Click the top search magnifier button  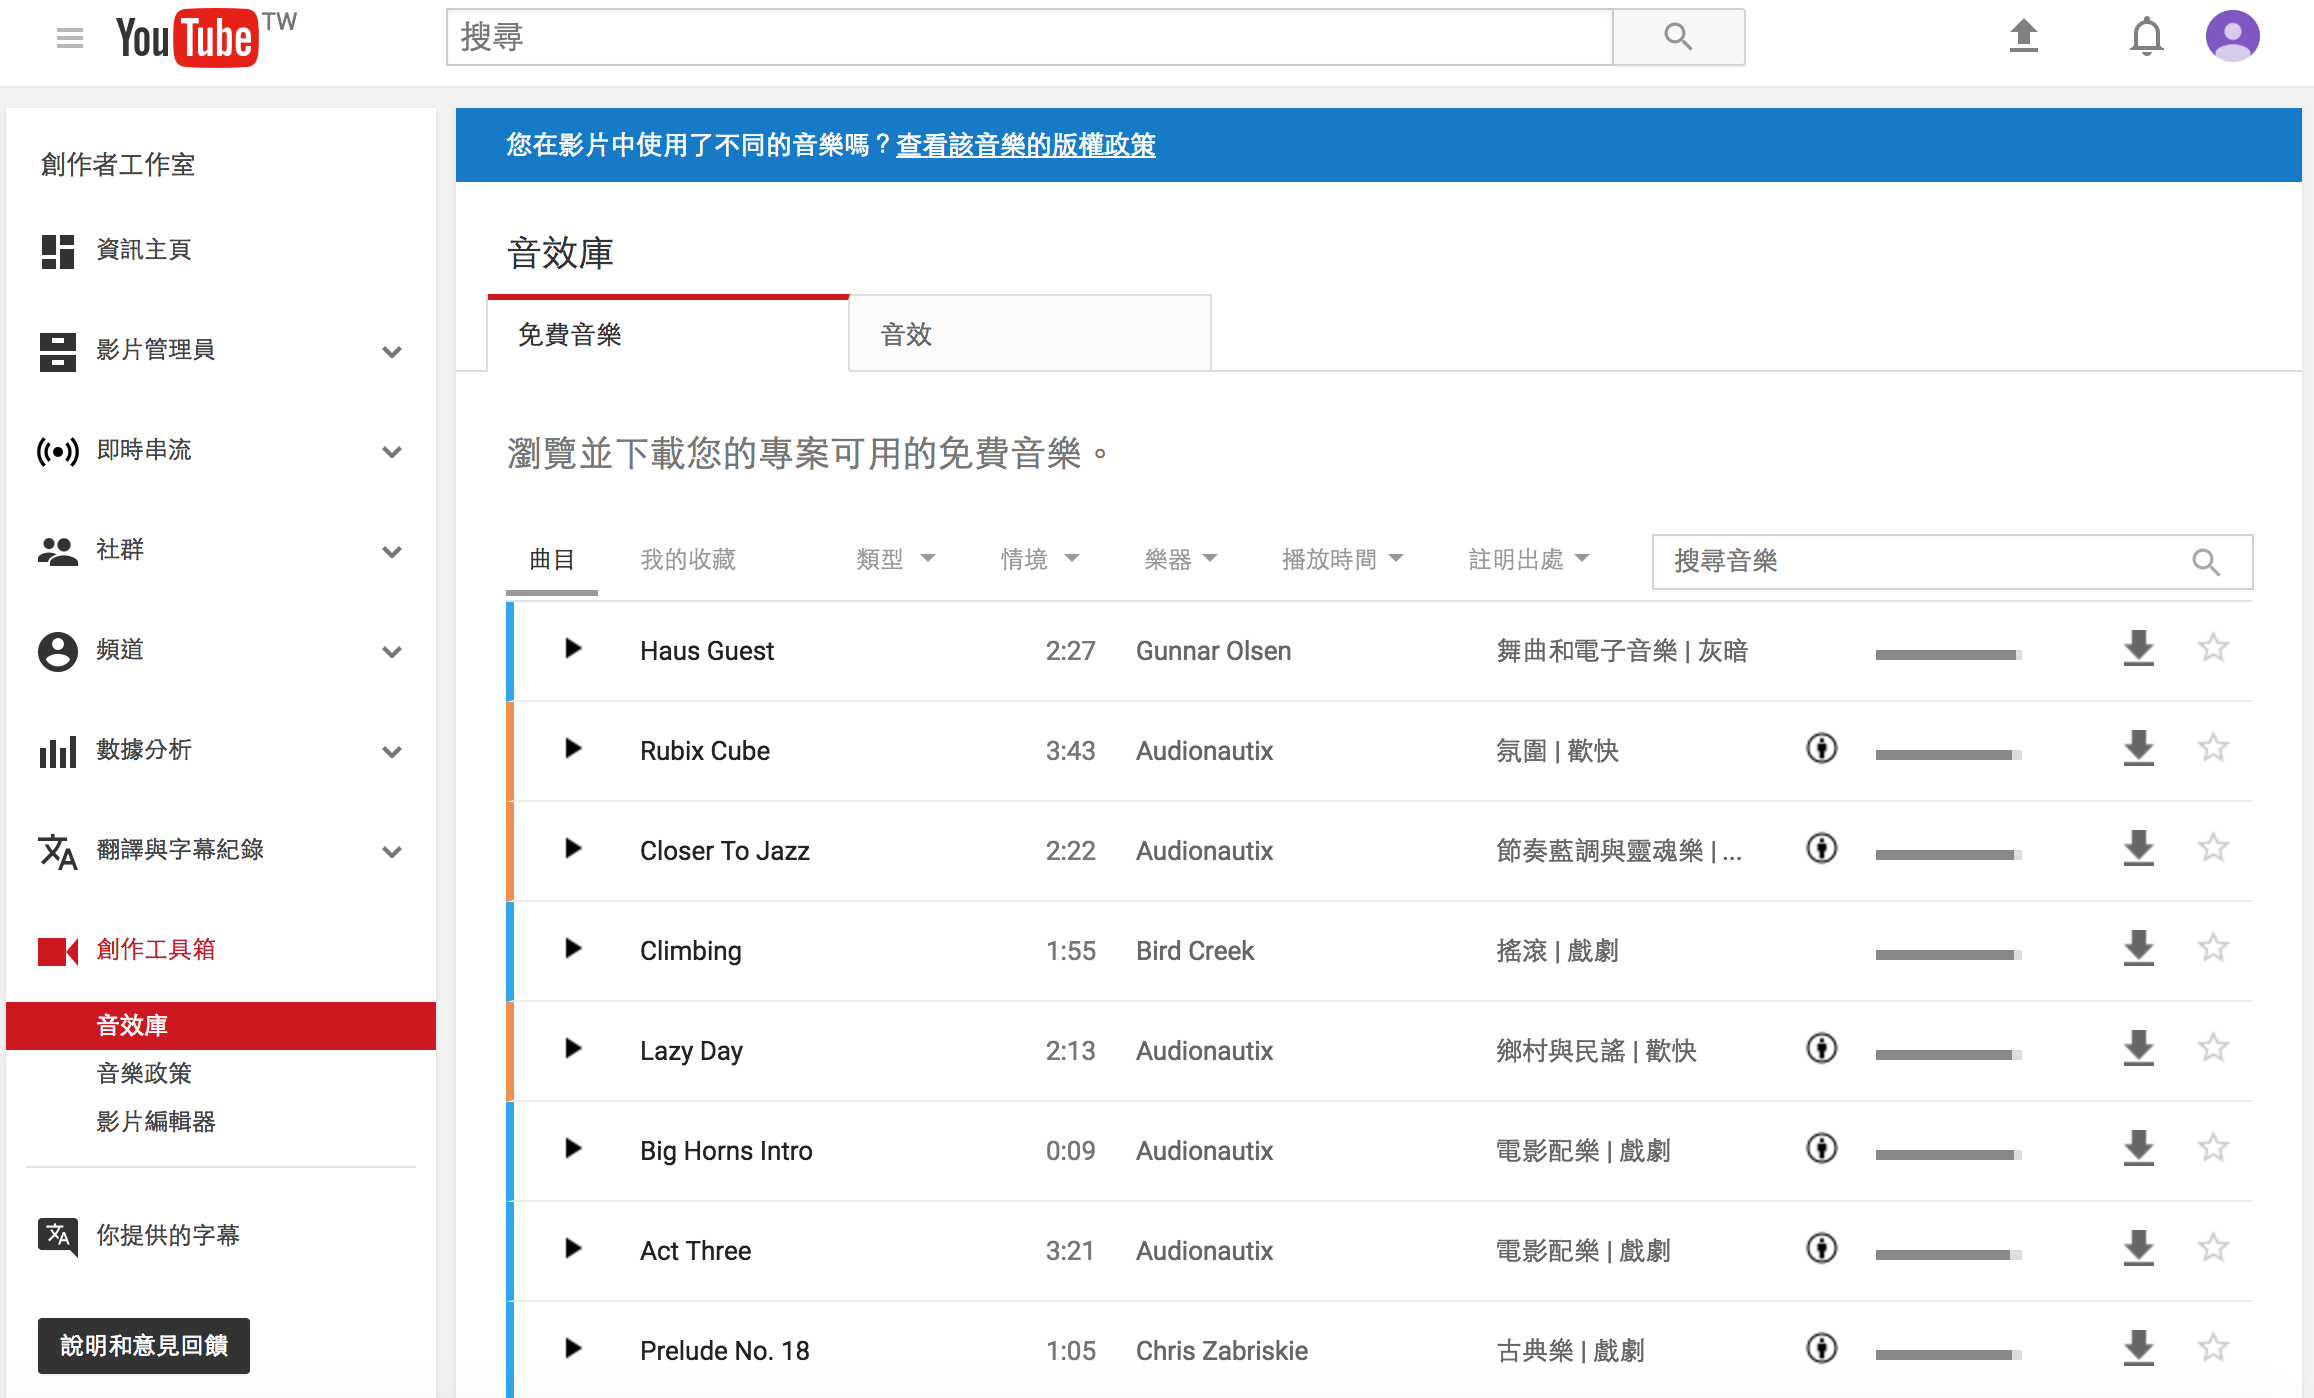coord(1679,38)
